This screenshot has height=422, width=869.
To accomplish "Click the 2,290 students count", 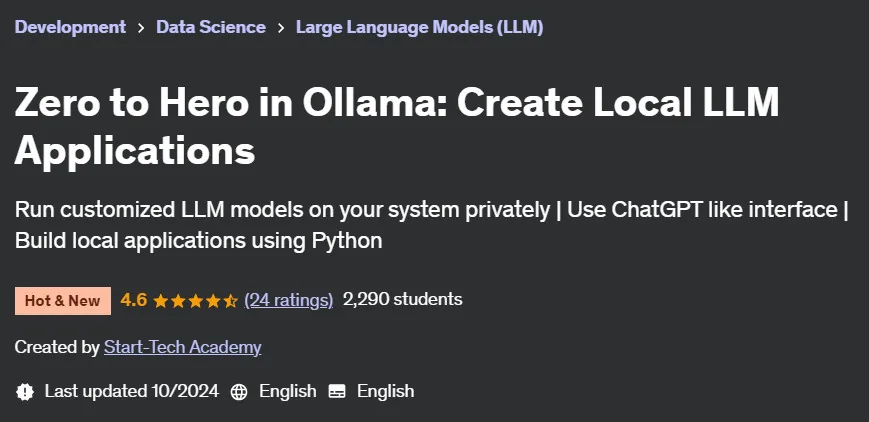I will tap(402, 299).
